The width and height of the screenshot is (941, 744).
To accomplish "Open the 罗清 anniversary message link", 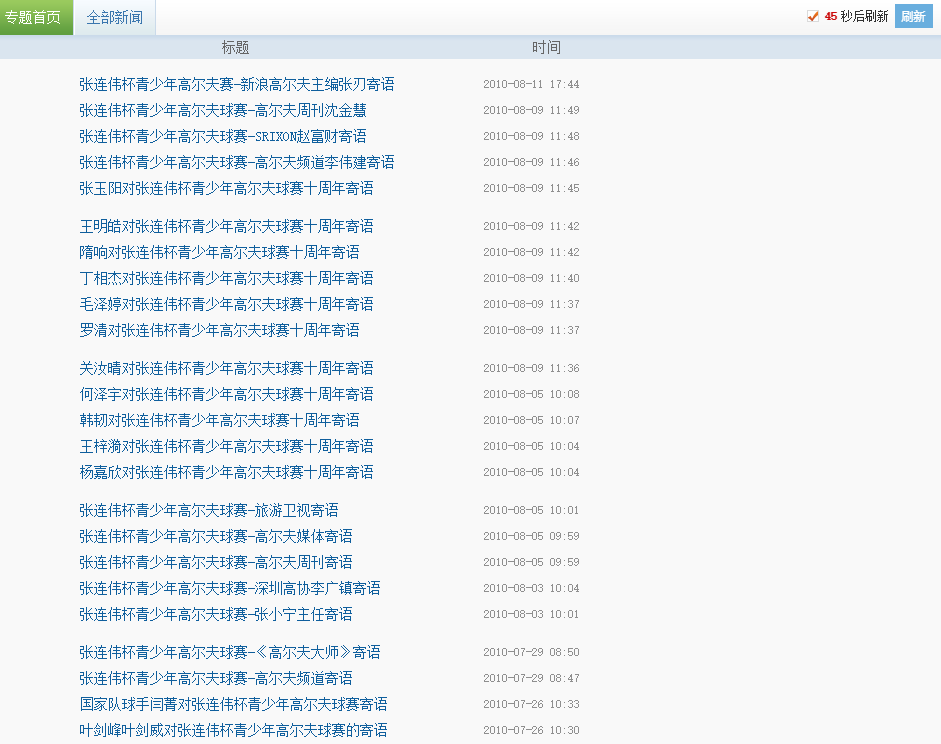I will click(x=219, y=330).
